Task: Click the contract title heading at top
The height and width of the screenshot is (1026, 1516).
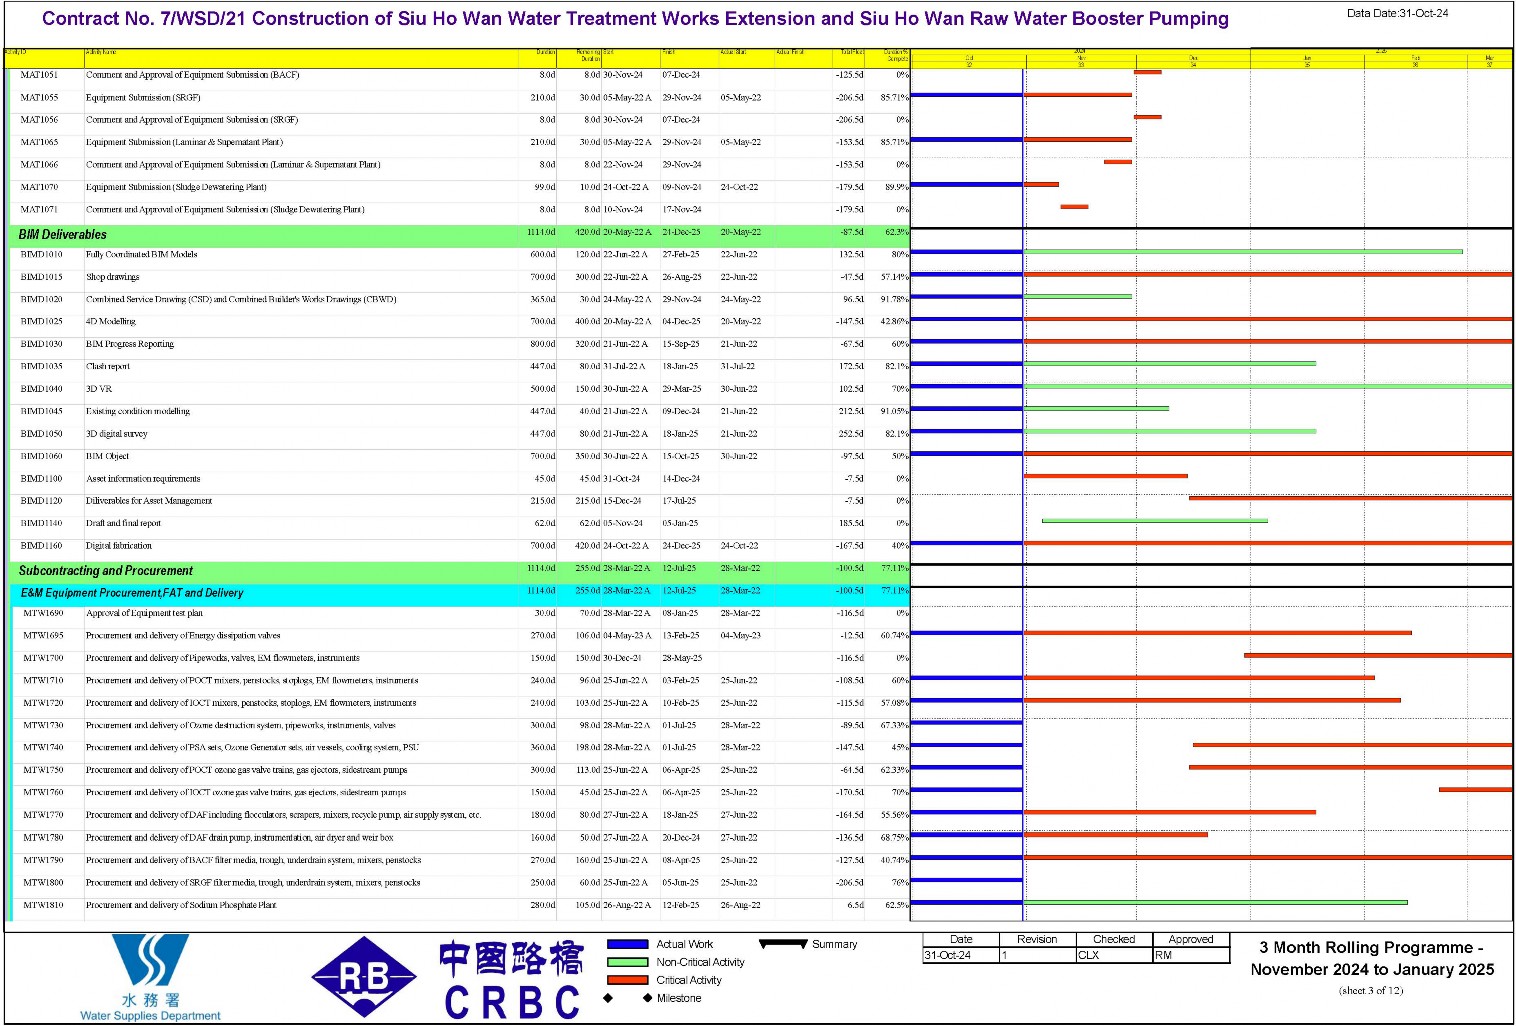Action: (635, 18)
